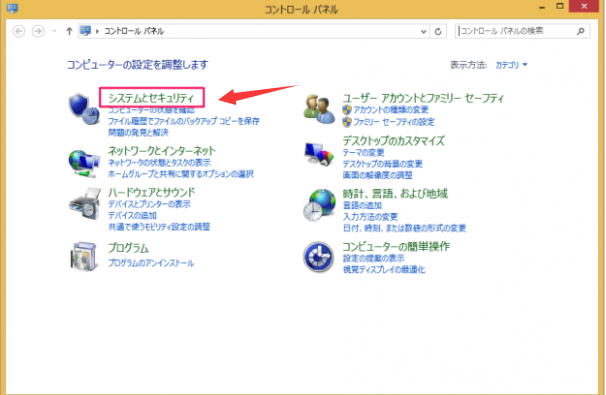Click ファミリー セーフティの設定 link
The height and width of the screenshot is (395, 606).
(x=394, y=122)
